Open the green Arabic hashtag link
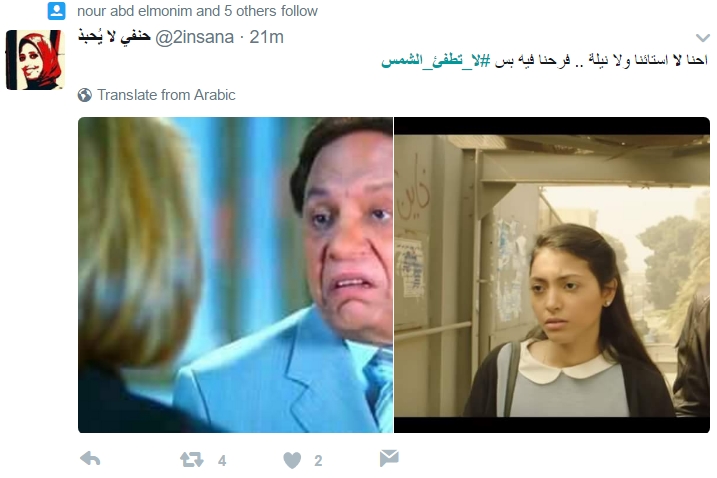Screen dimensions: 717x478 436,59
